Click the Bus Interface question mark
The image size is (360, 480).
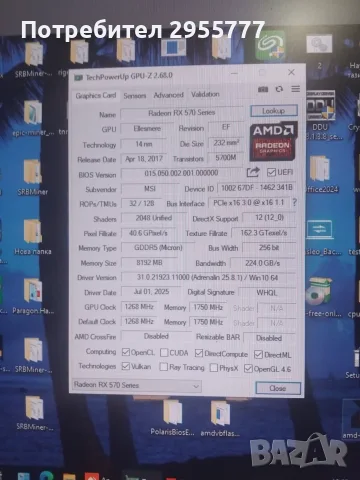pos(294,202)
